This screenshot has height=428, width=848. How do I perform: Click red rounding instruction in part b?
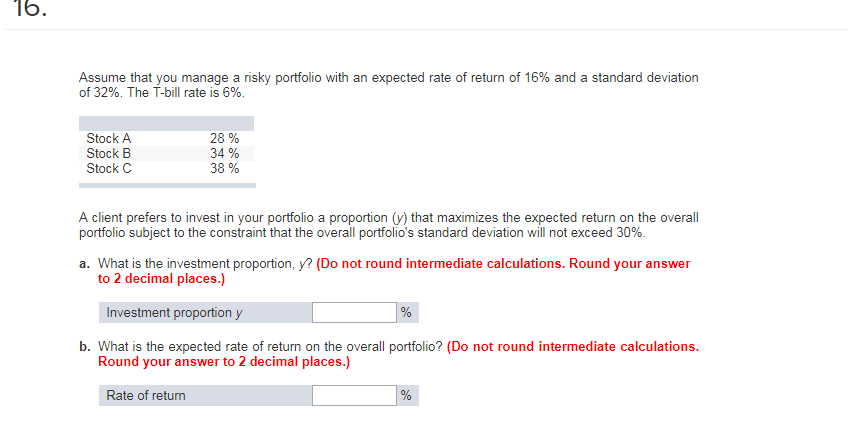[399, 354]
